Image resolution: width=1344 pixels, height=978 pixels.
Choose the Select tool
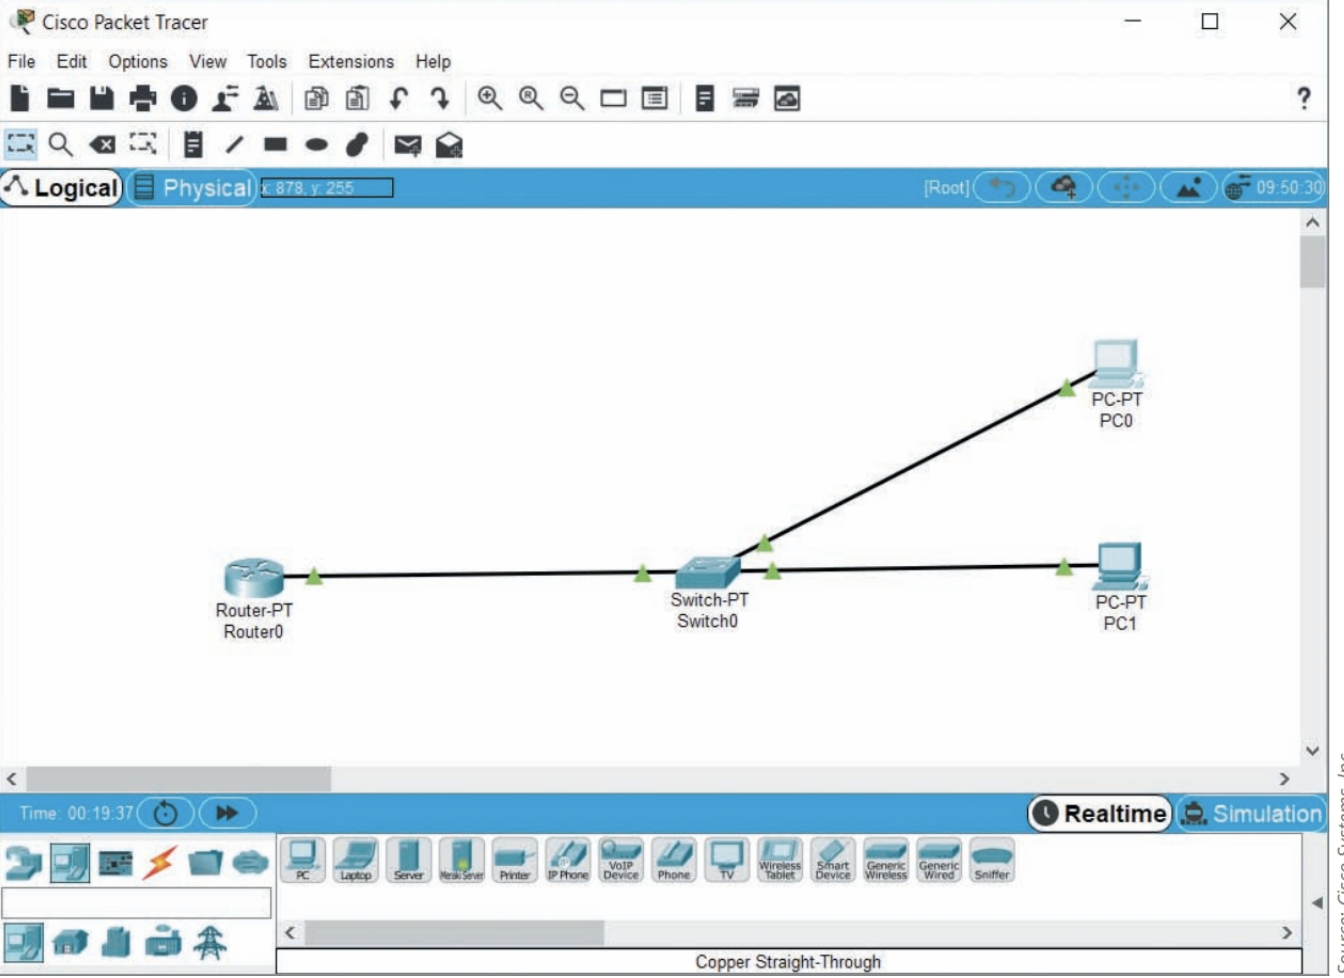pyautogui.click(x=20, y=146)
